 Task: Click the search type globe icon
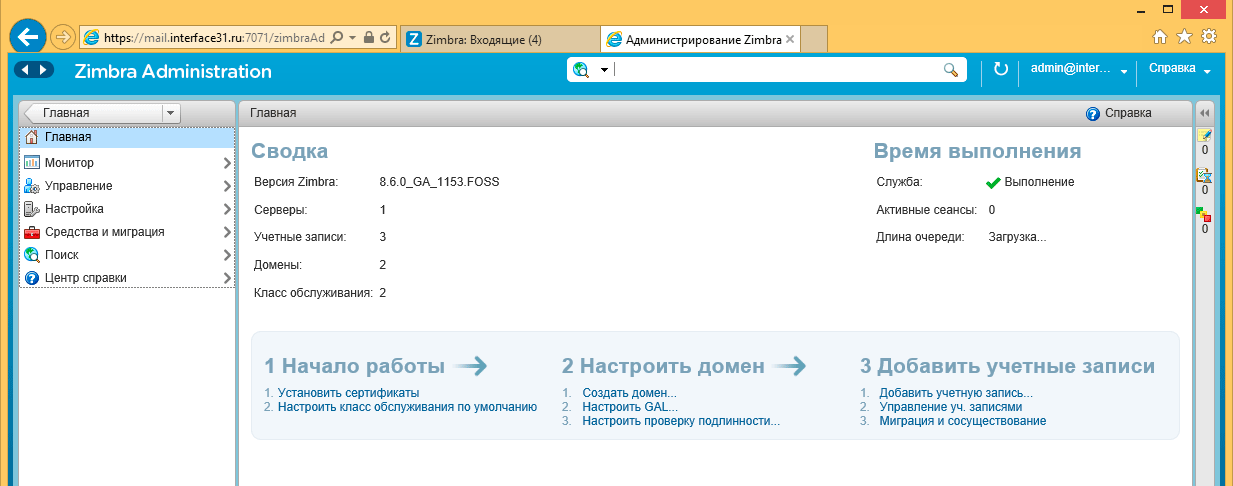[x=581, y=70]
